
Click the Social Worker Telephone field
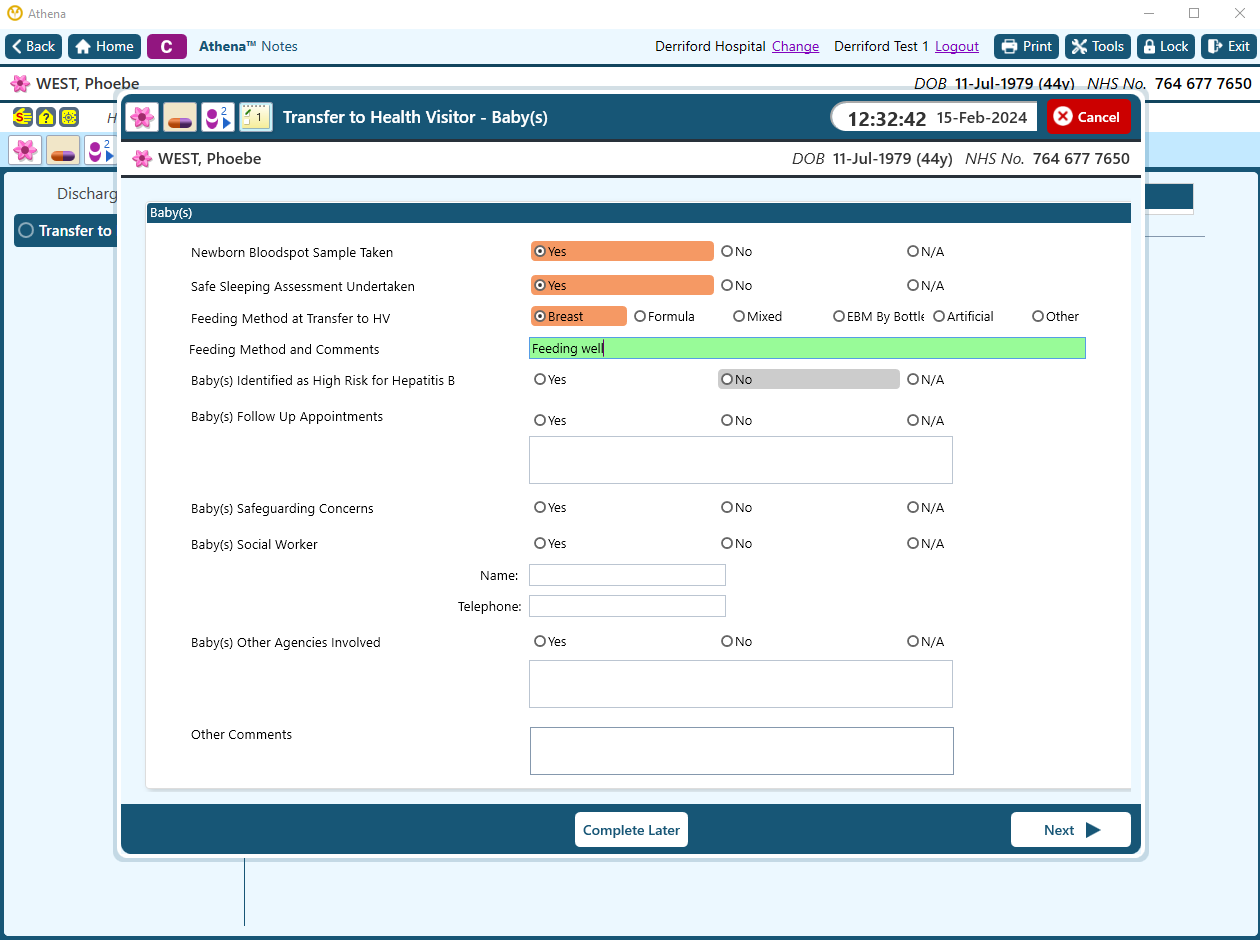(627, 606)
